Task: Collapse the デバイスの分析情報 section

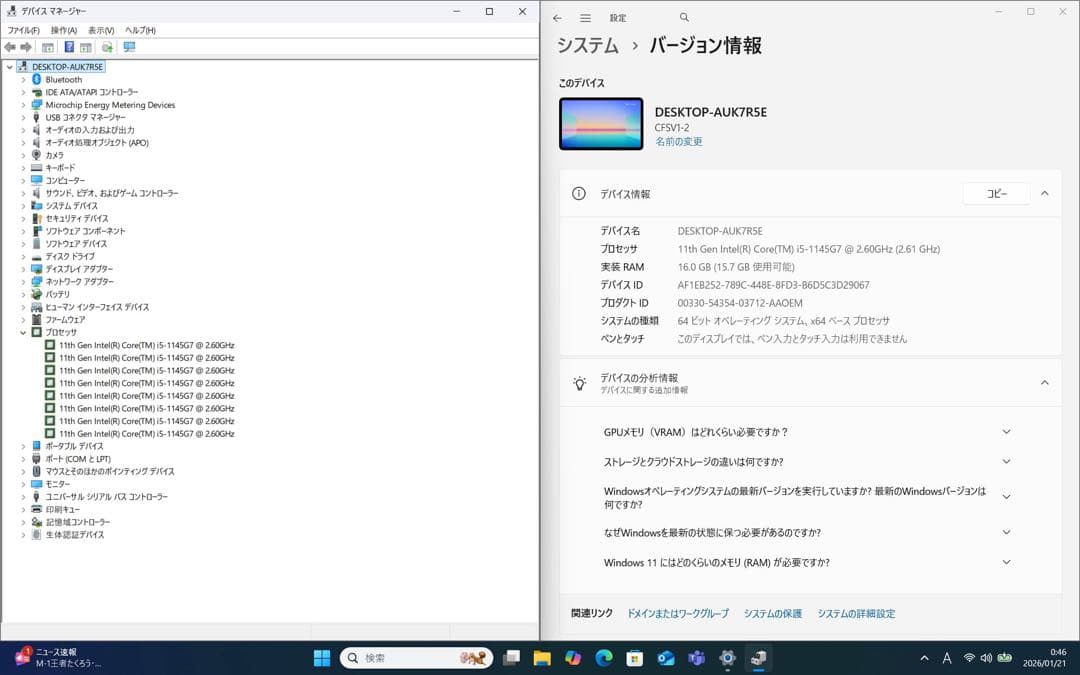Action: (1044, 382)
